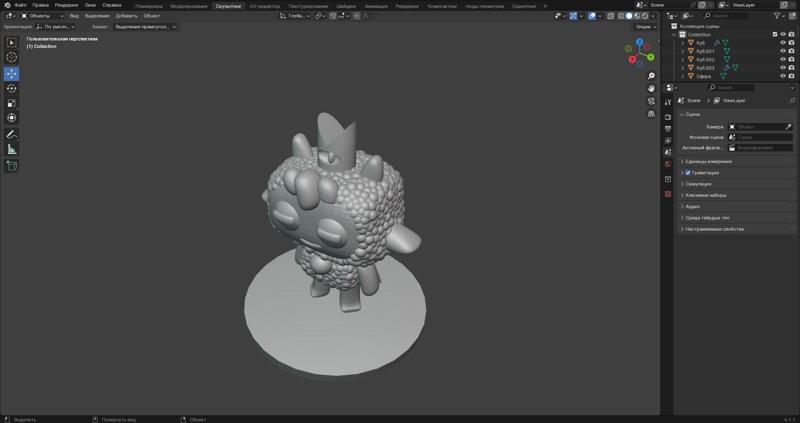The height and width of the screenshot is (423, 800).
Task: Open the Output properties tab
Action: [x=668, y=129]
